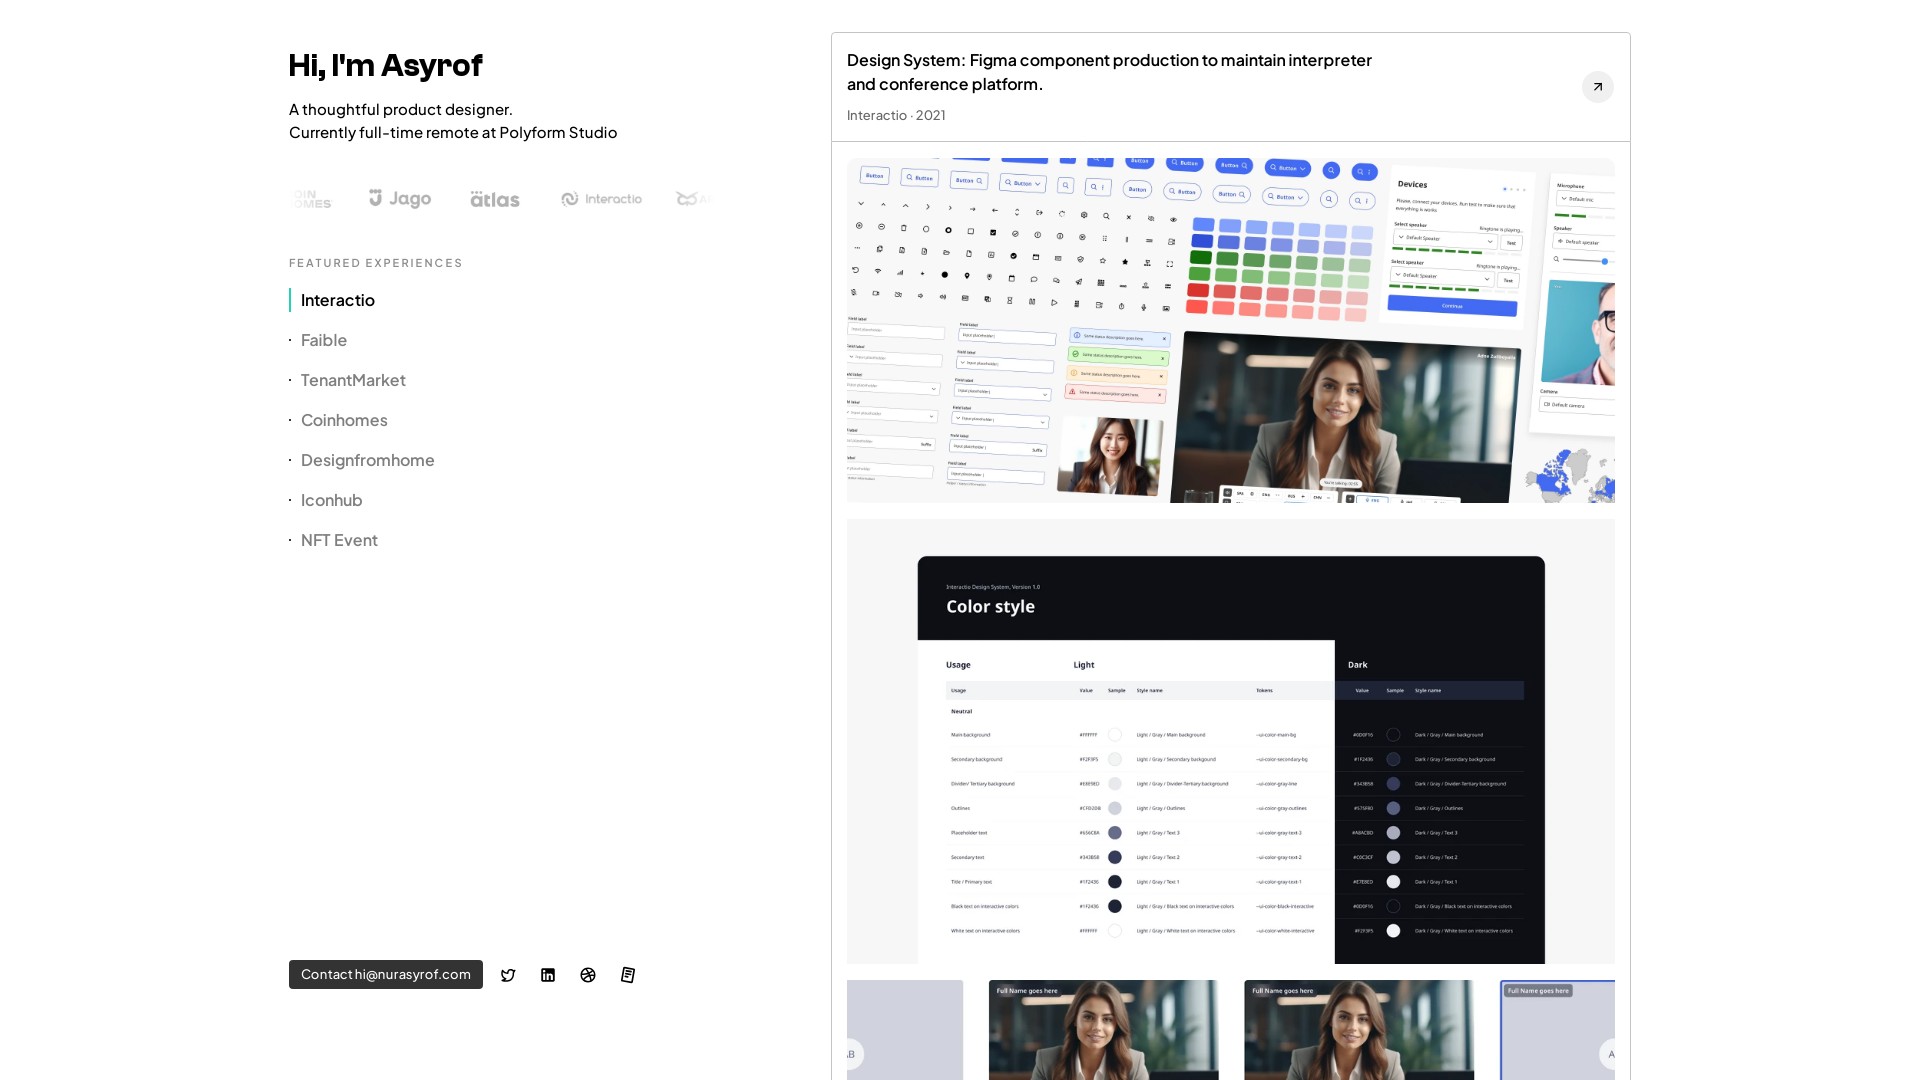View the NFT Event experience
The width and height of the screenshot is (1920, 1080).
(339, 540)
